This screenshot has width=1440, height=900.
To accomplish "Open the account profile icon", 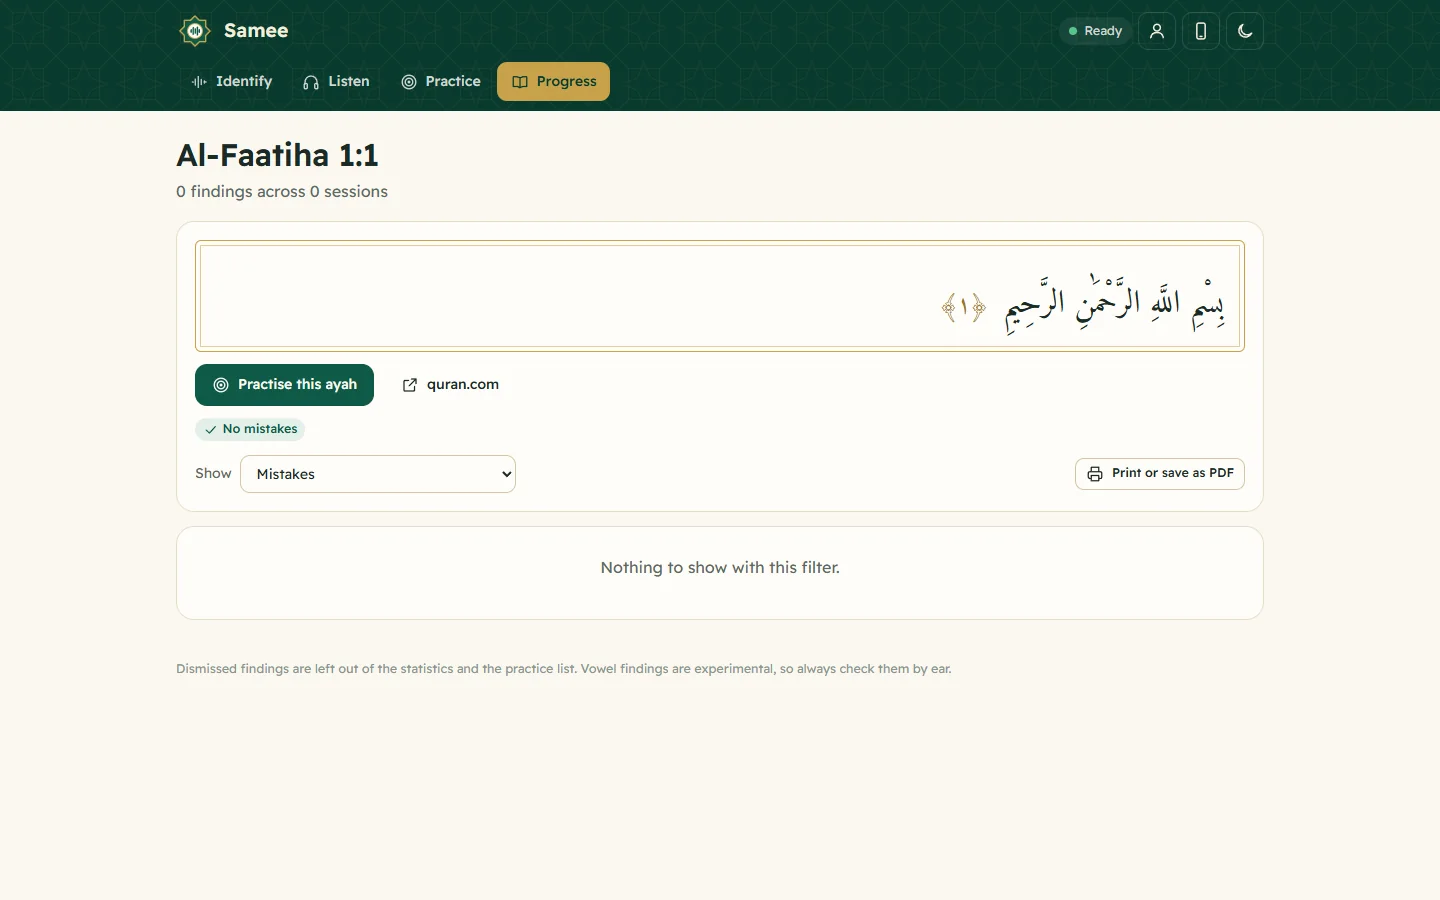I will (1157, 31).
